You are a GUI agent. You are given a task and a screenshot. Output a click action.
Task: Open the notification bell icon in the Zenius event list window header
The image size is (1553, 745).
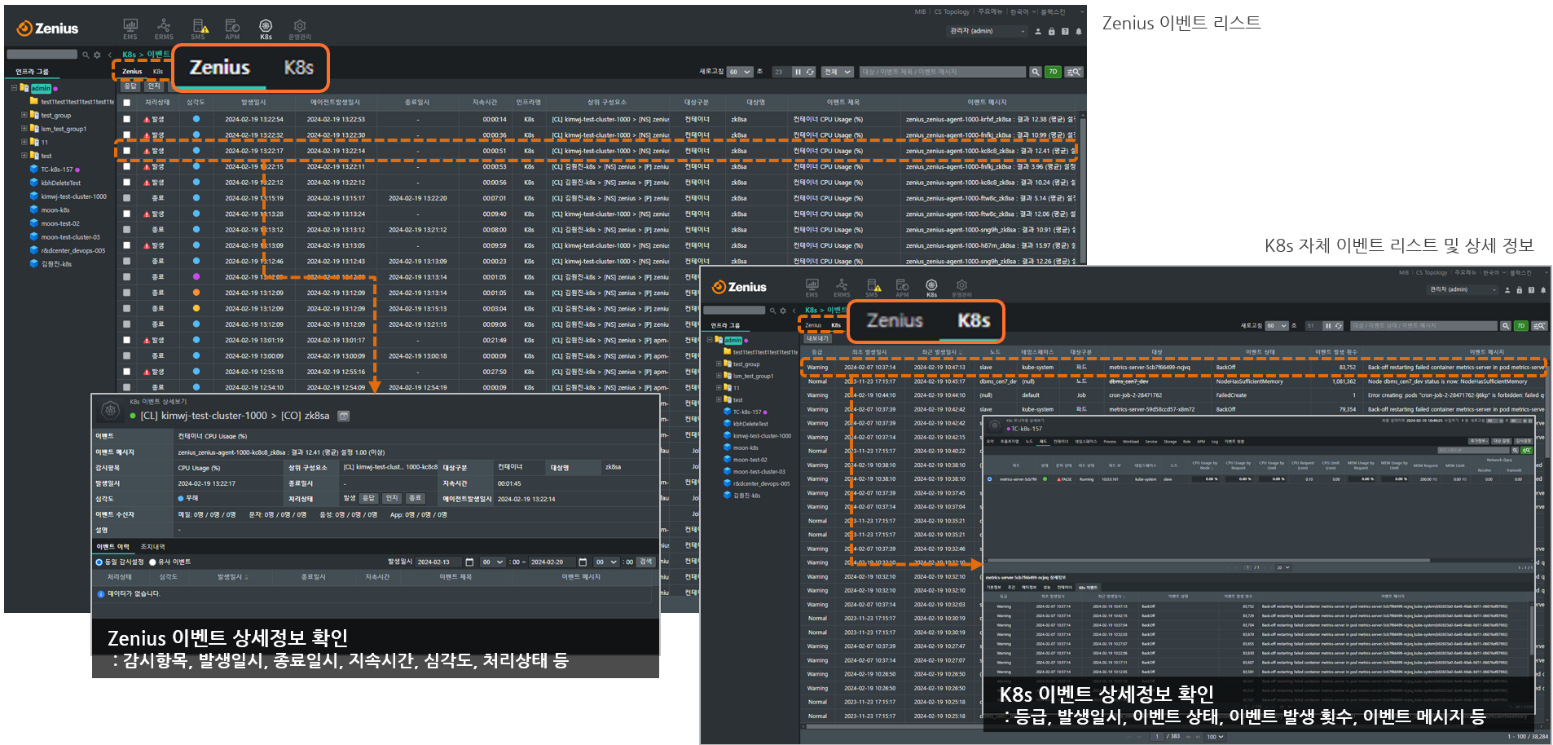tap(1079, 31)
